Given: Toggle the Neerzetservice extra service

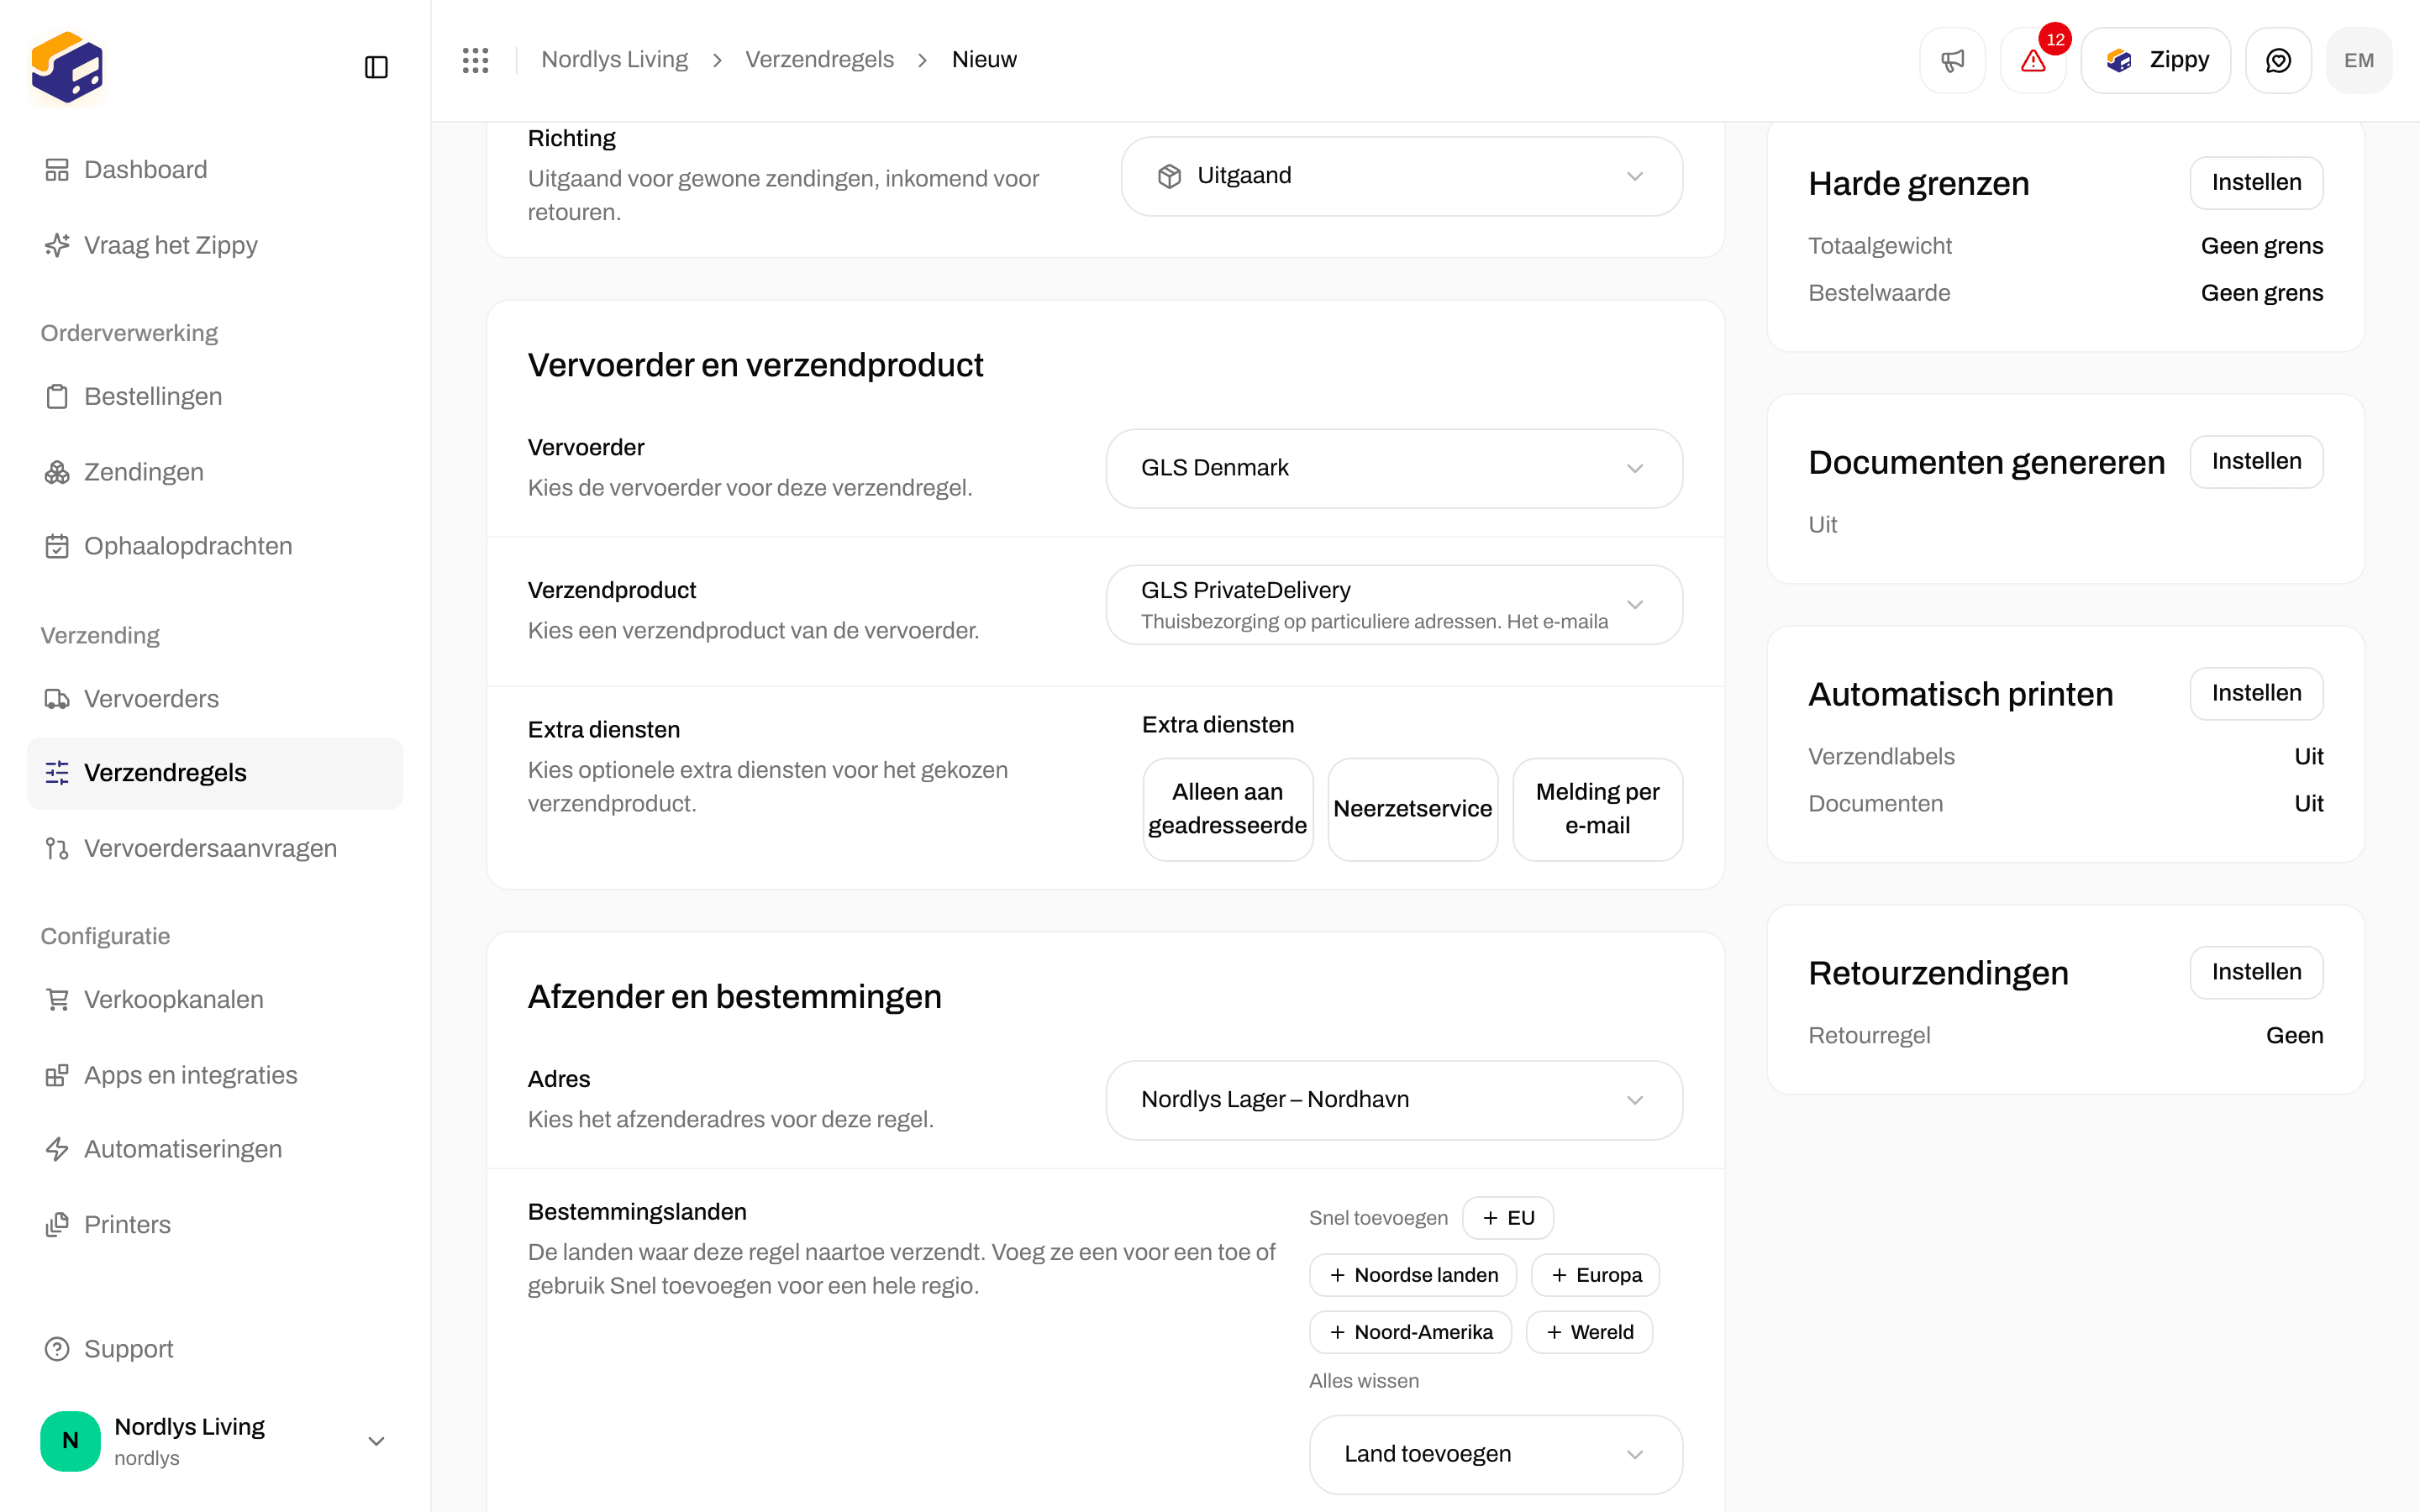Looking at the screenshot, I should click(x=1412, y=809).
